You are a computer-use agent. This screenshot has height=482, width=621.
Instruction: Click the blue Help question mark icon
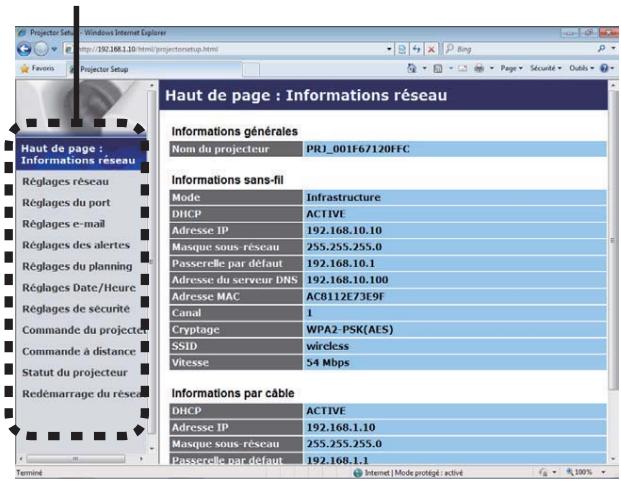click(x=604, y=69)
